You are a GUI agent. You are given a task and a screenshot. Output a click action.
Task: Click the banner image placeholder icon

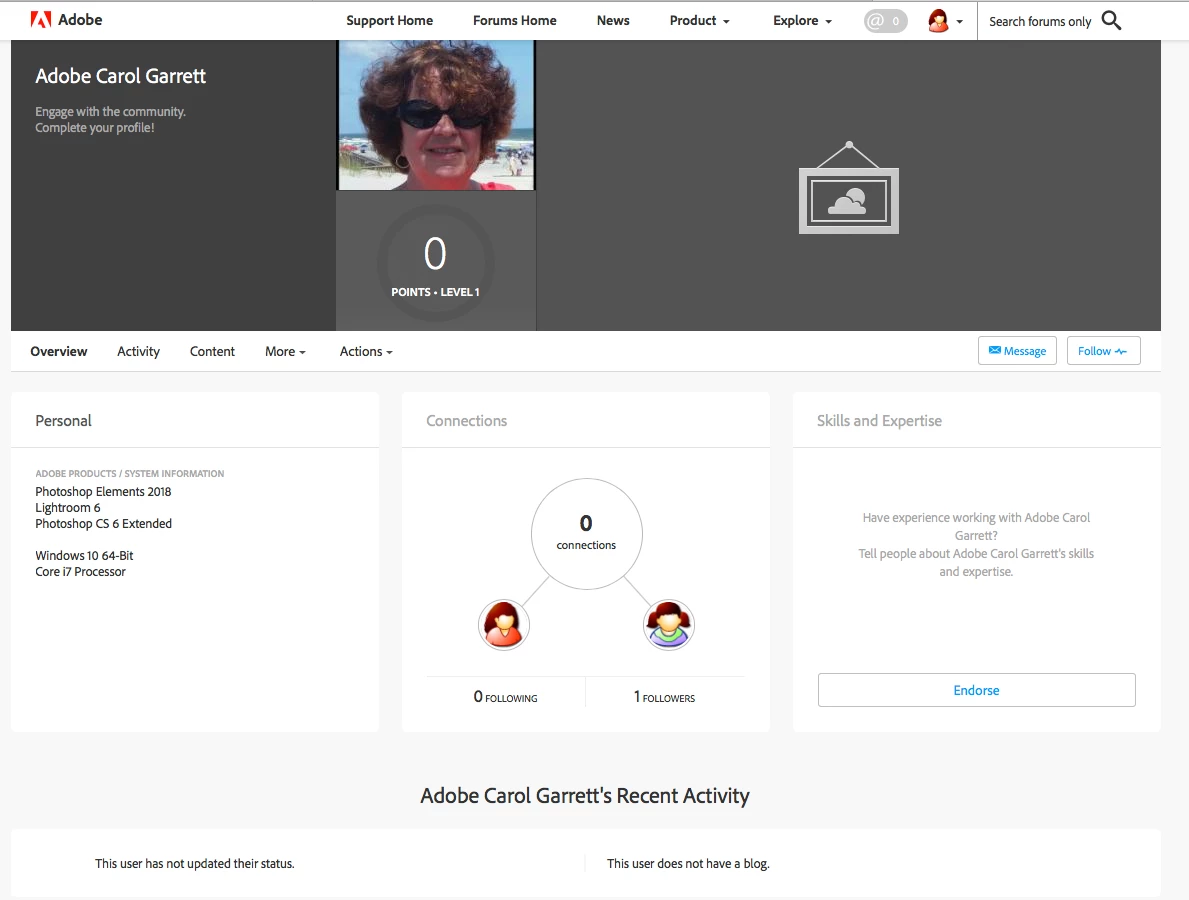coord(849,187)
